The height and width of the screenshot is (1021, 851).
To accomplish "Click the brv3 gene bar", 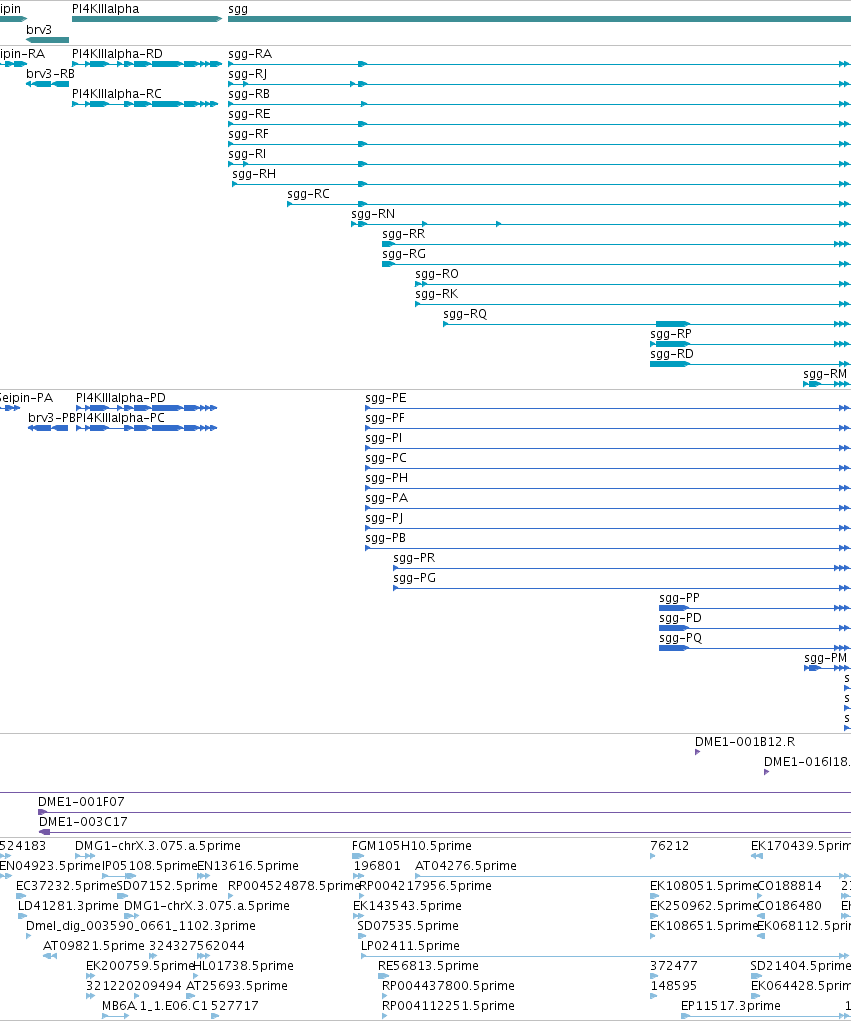I will click(x=48, y=40).
